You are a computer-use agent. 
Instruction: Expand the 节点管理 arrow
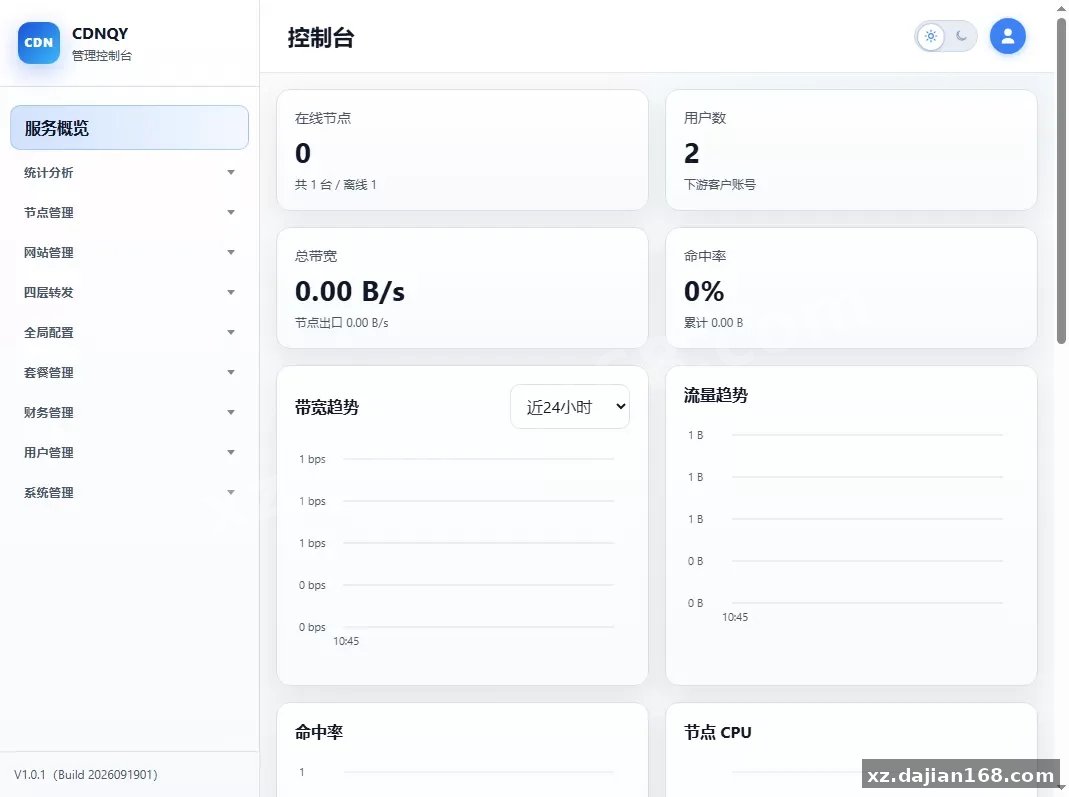(231, 213)
